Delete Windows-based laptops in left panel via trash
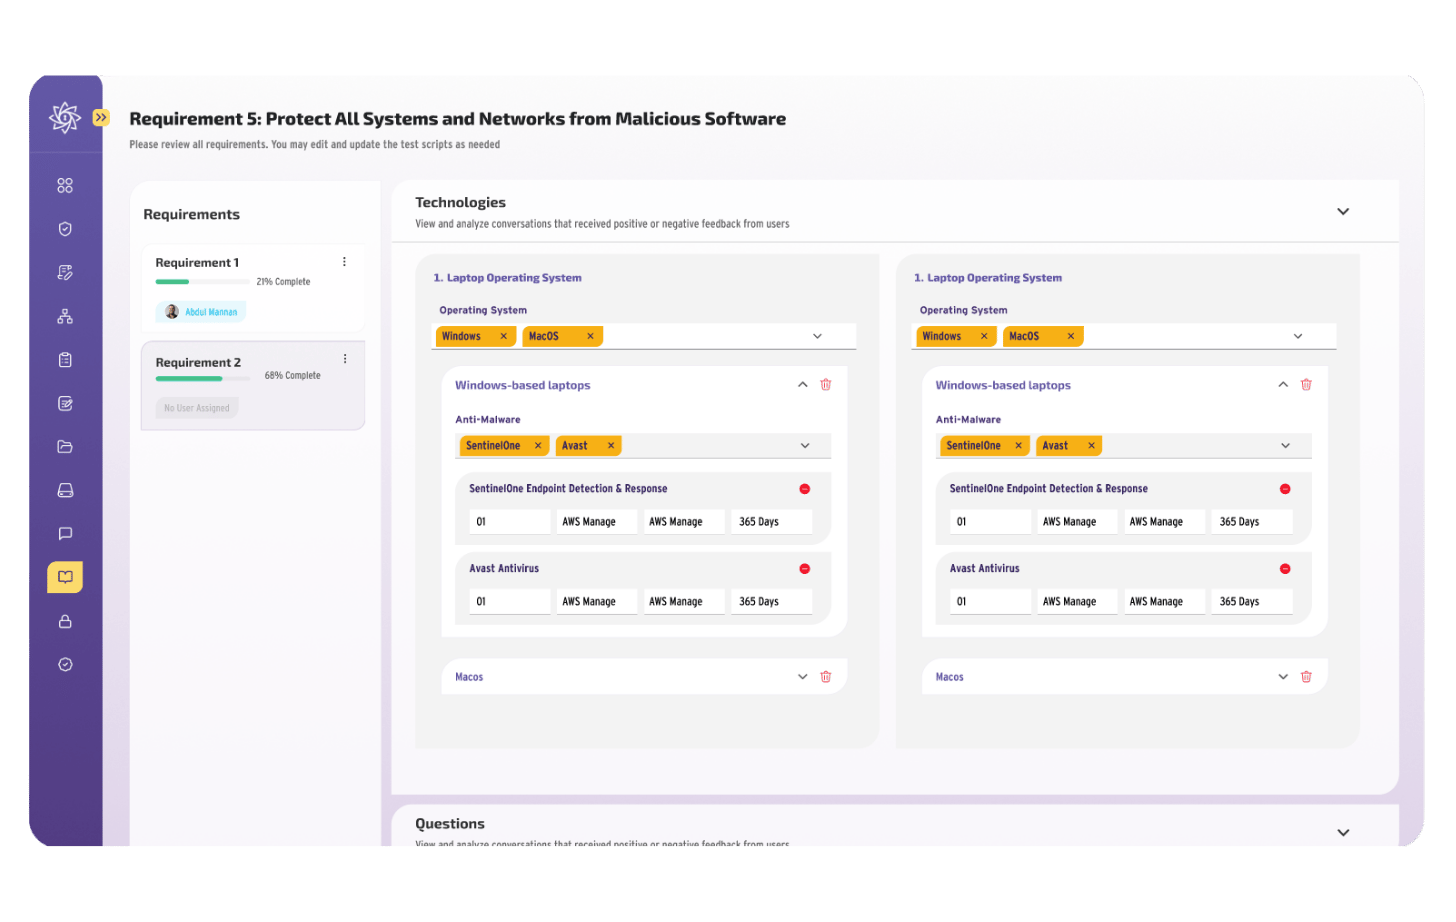1456x922 pixels. [x=826, y=385]
